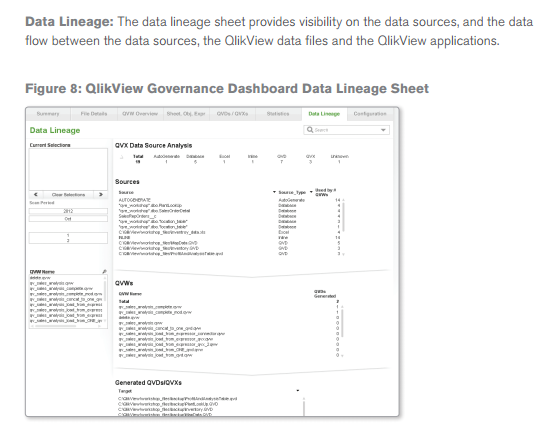The image size is (545, 433).
Task: Open the QVW Overview tab
Action: pyautogui.click(x=140, y=114)
